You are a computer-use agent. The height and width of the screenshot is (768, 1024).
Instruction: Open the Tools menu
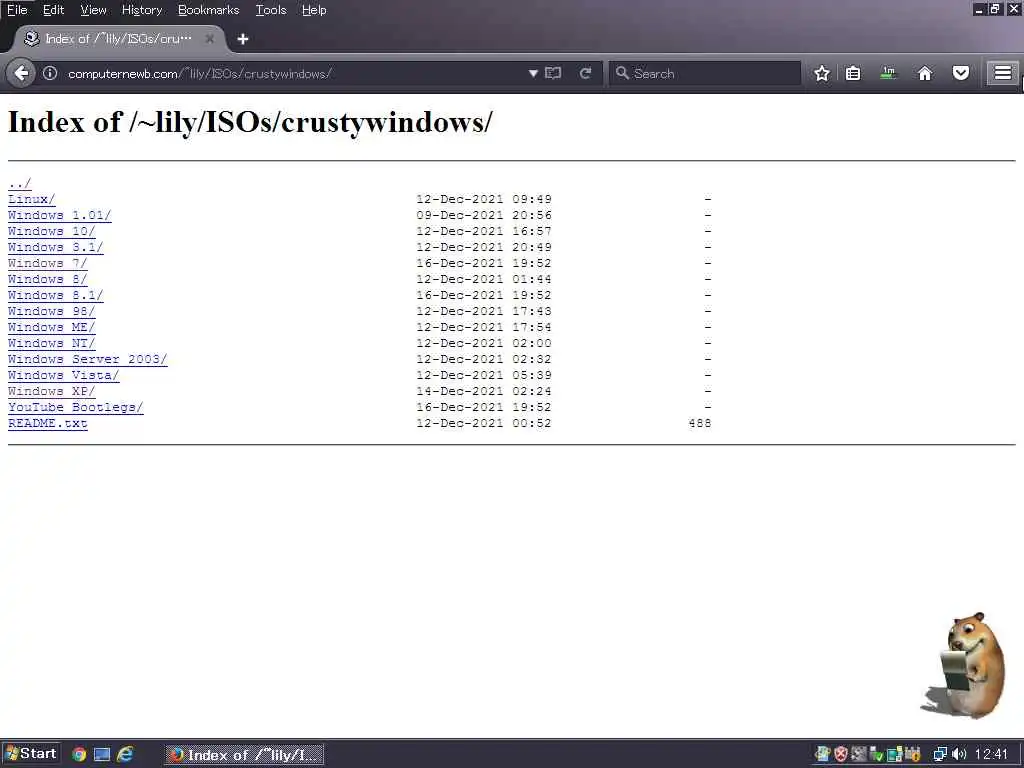coord(271,10)
